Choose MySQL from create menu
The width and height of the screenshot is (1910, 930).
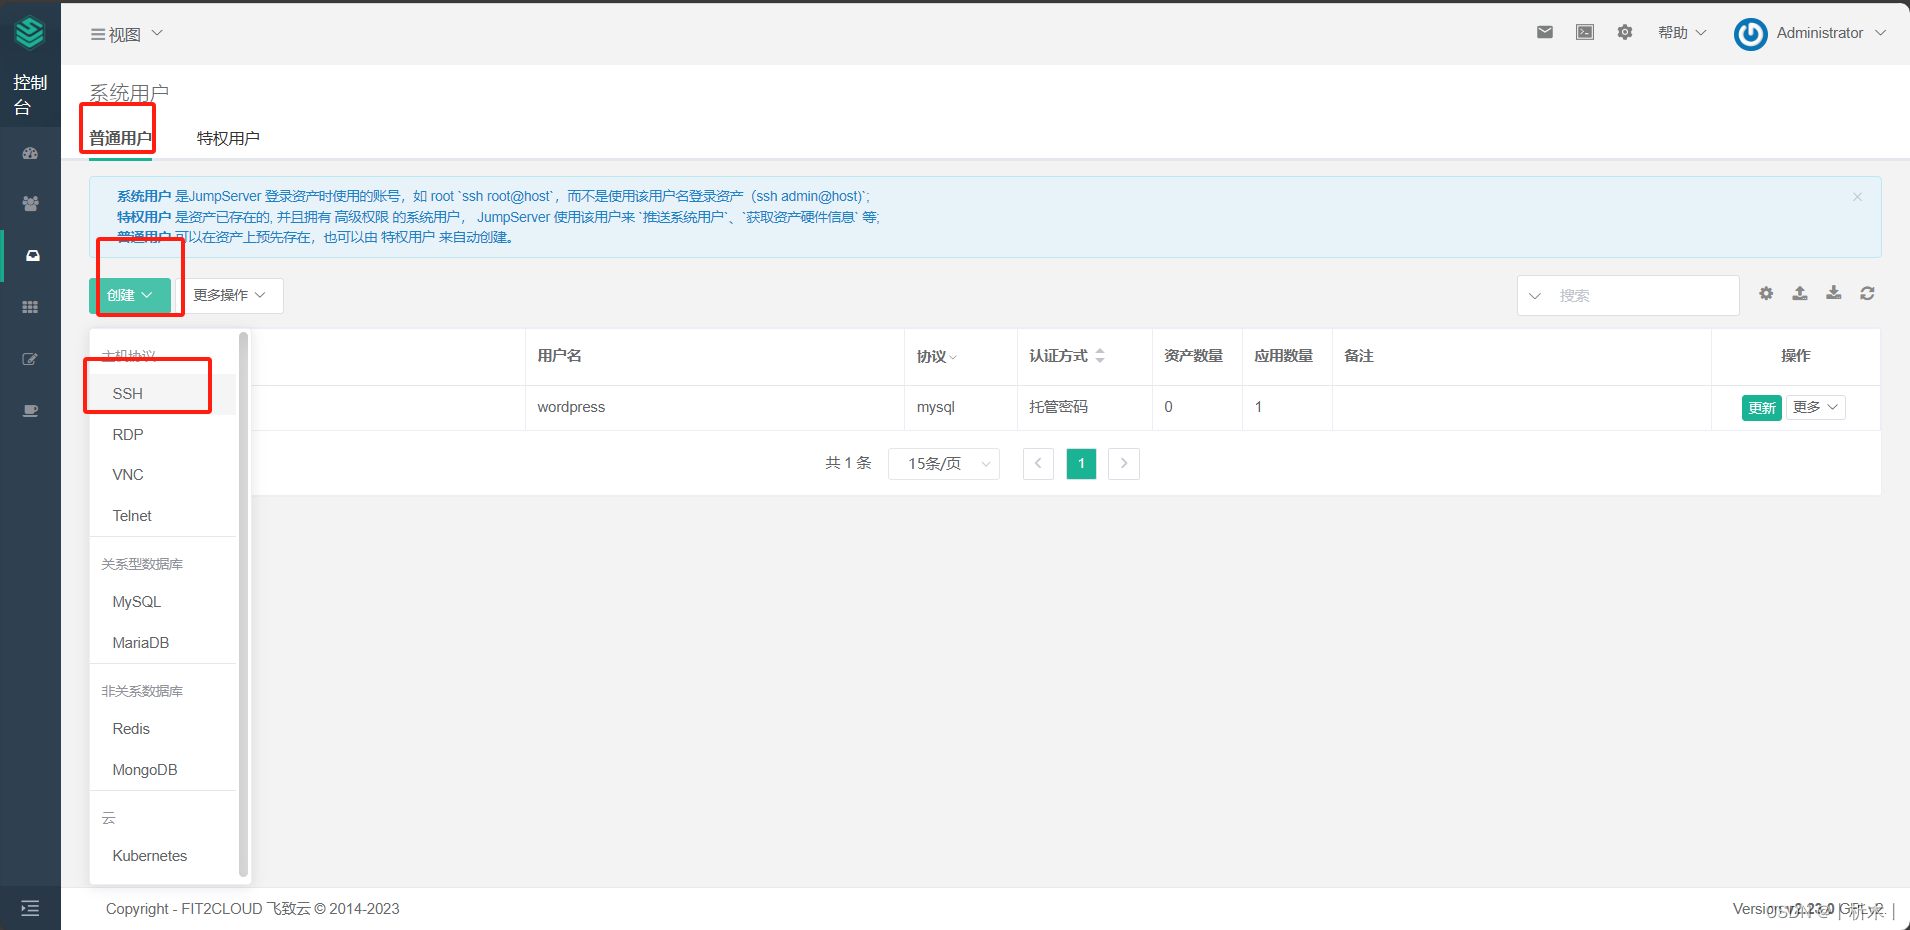click(x=163, y=602)
